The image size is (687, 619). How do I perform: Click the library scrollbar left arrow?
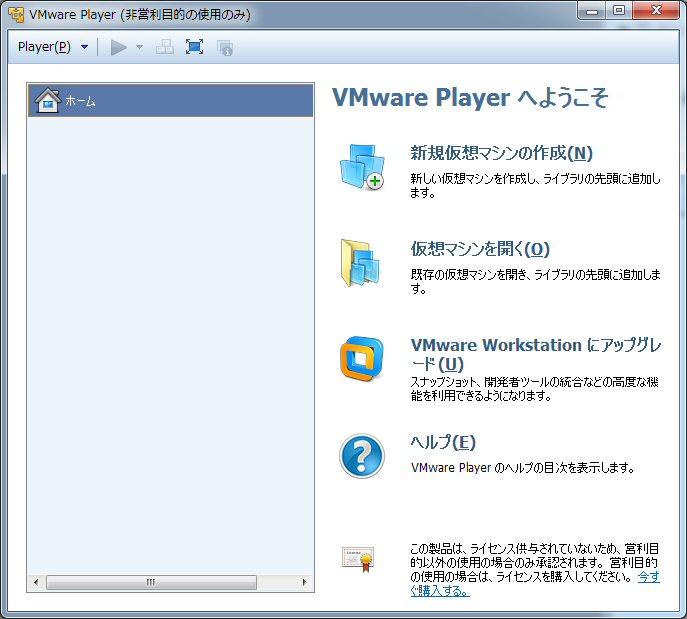pyautogui.click(x=36, y=582)
